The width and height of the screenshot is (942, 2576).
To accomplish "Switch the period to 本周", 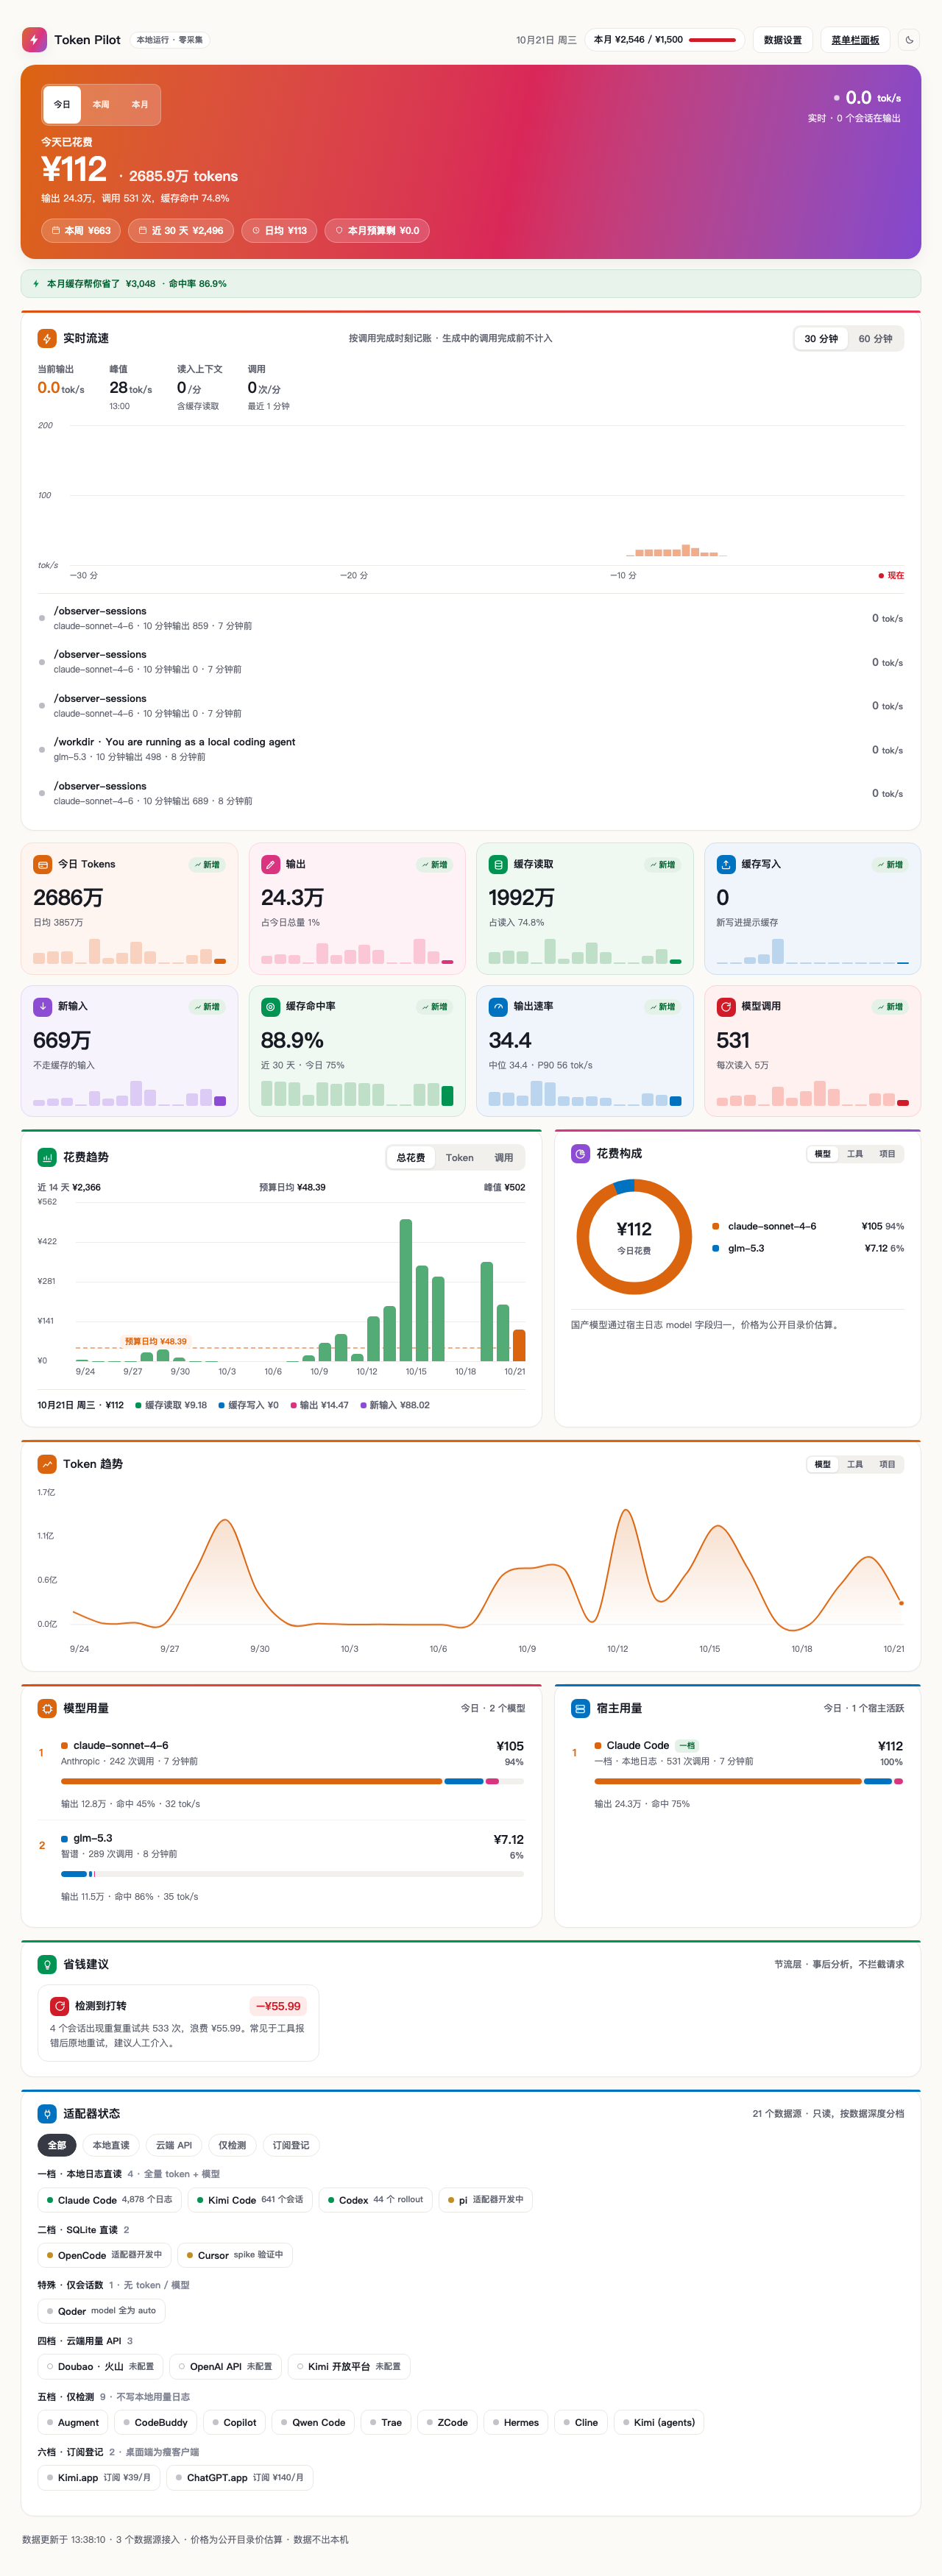I will (101, 104).
